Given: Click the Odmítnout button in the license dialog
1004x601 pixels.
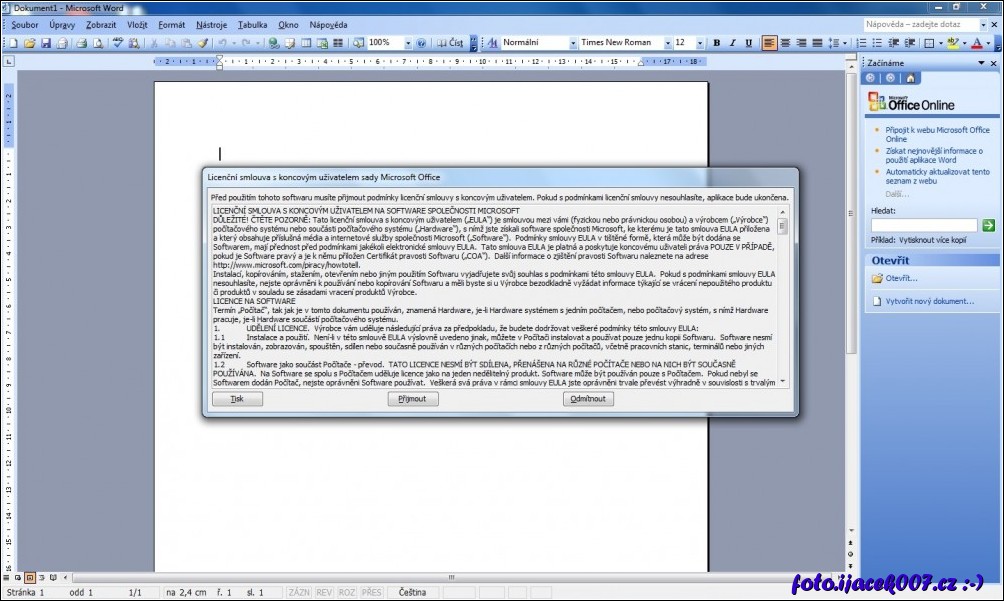Looking at the screenshot, I should (x=588, y=399).
